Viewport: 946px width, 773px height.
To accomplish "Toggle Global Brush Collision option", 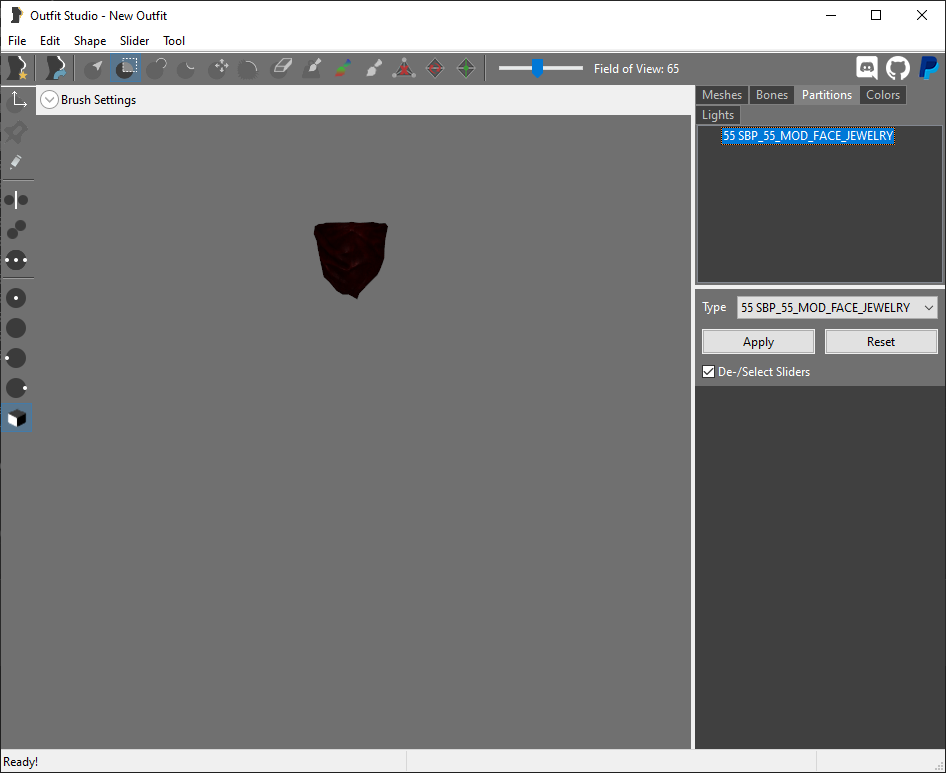I will 16,260.
